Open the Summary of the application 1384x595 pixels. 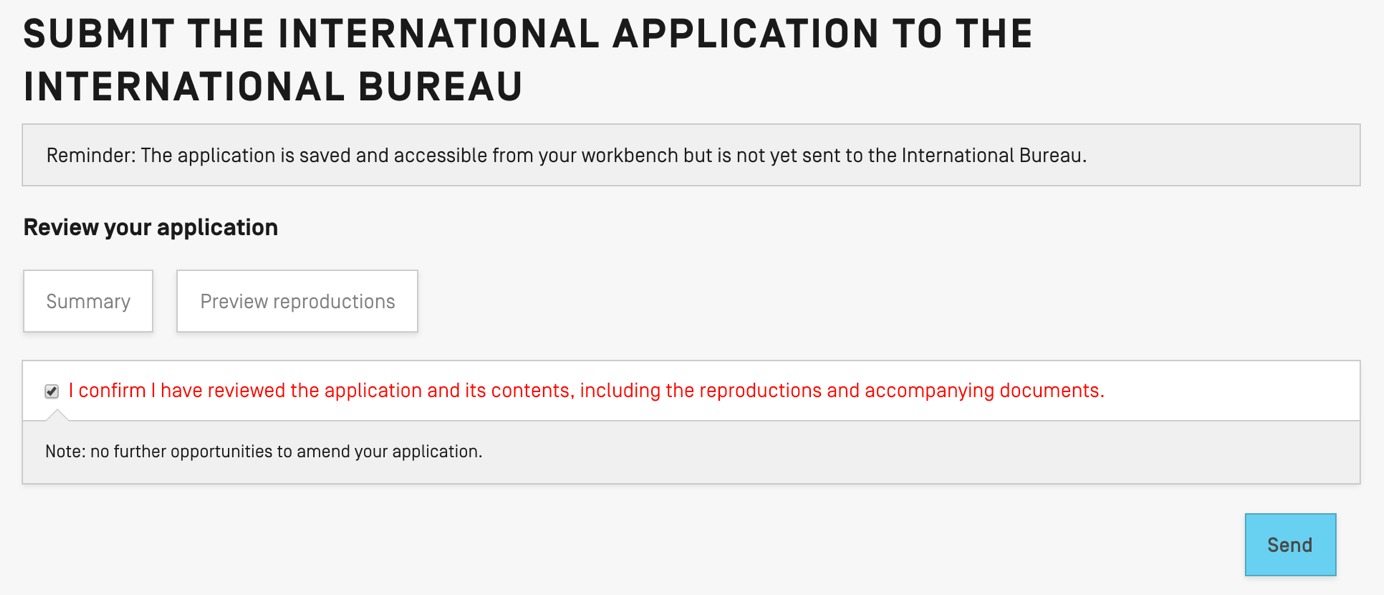tap(88, 301)
